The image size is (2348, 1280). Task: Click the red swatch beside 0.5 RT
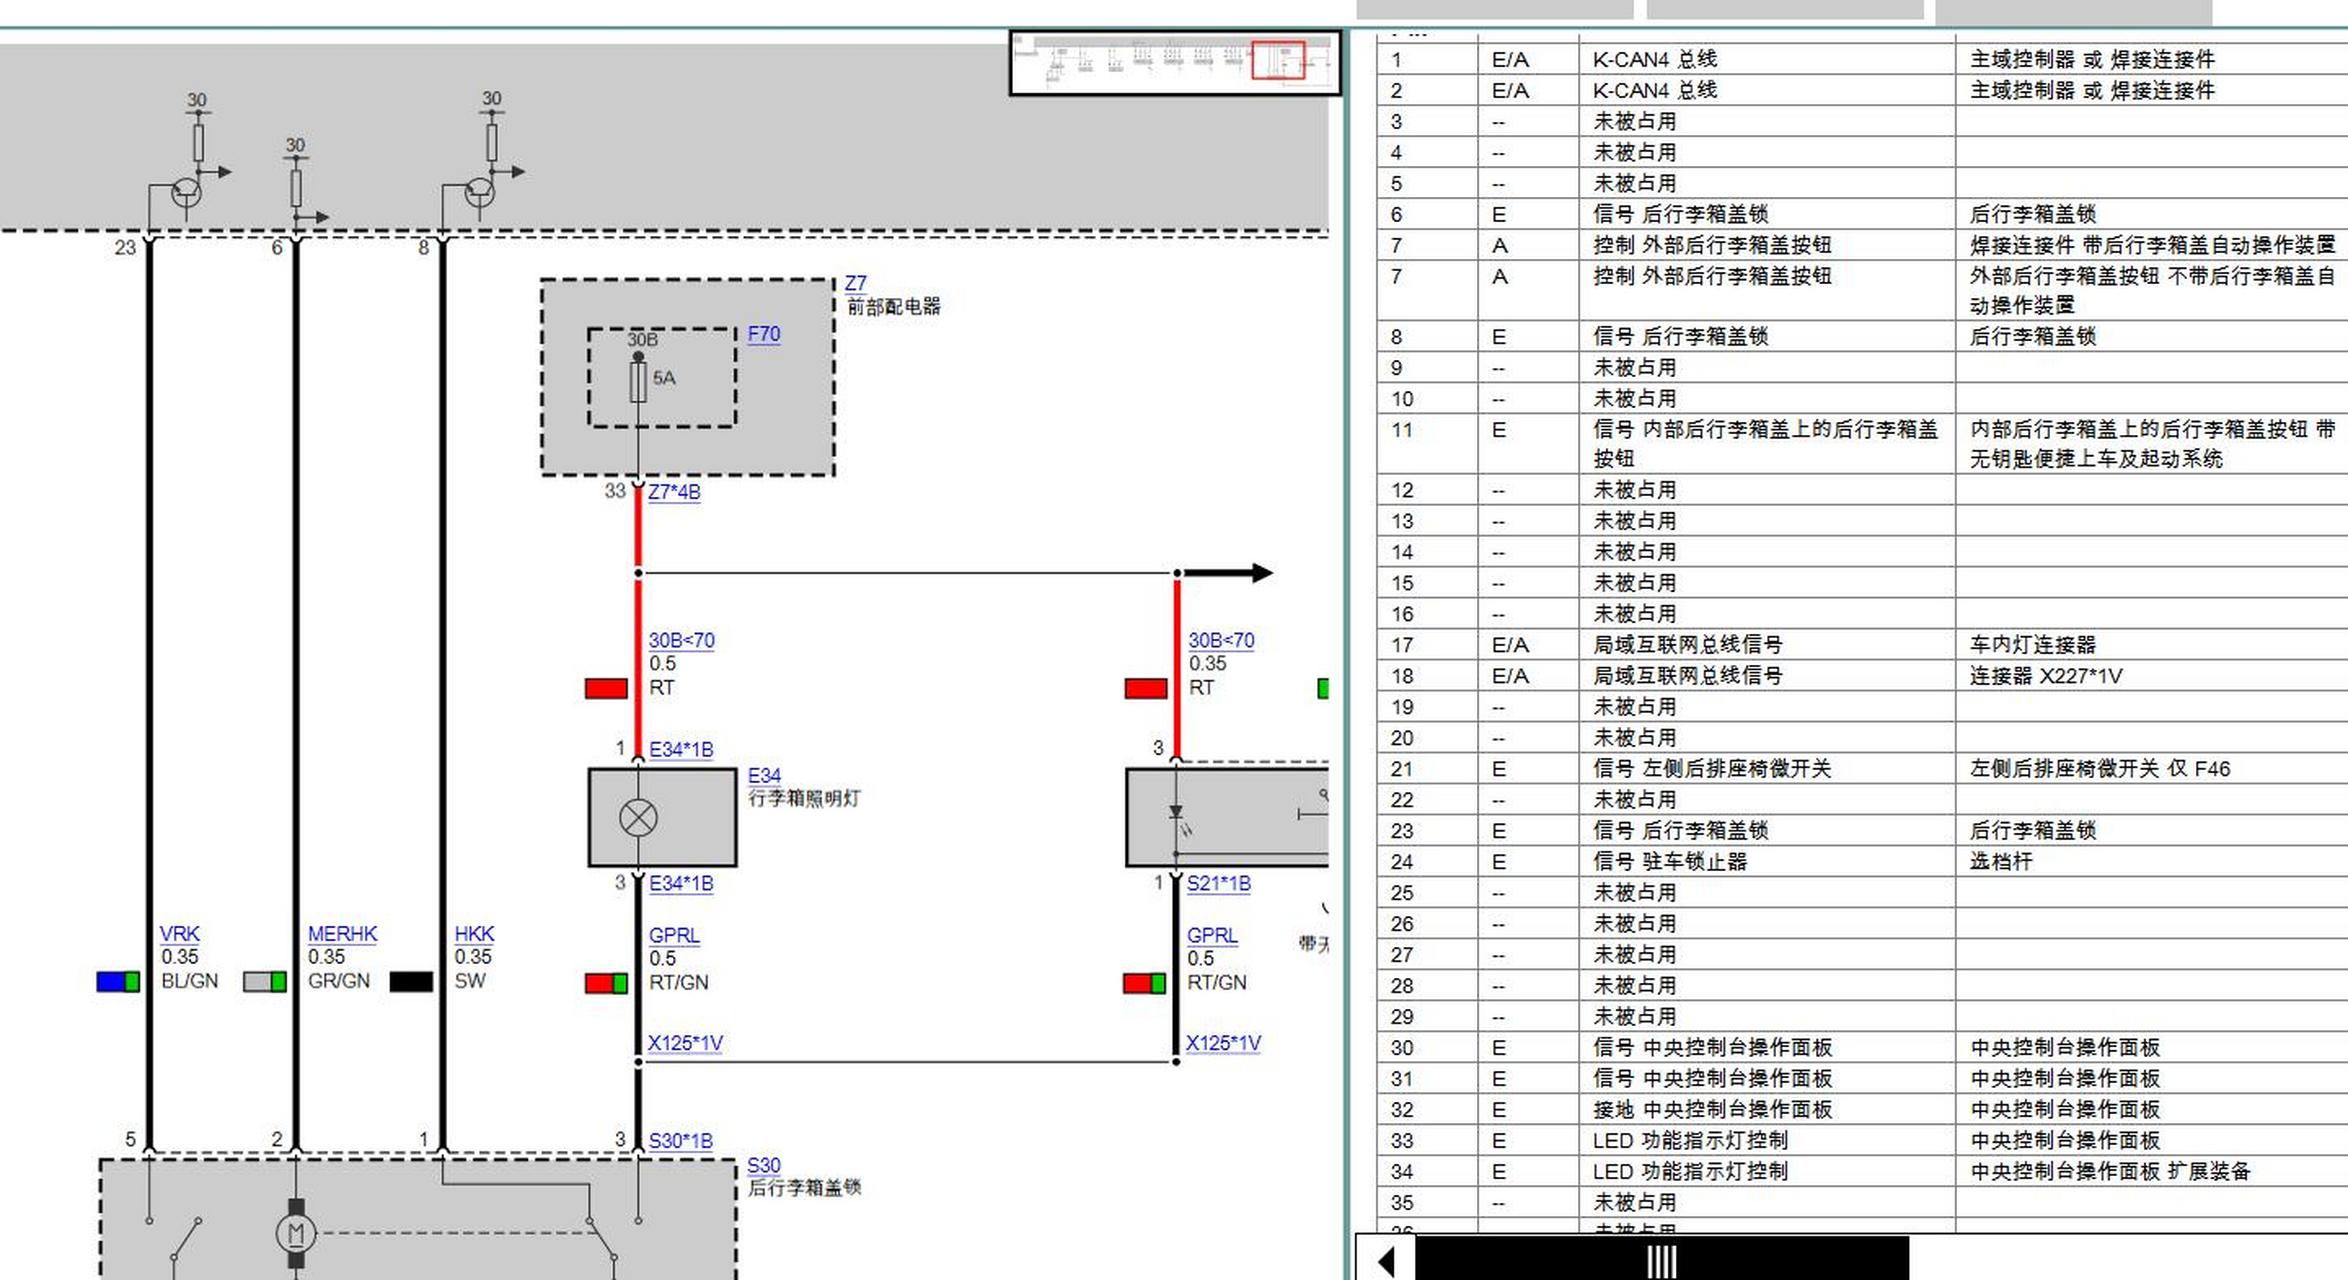tap(606, 688)
